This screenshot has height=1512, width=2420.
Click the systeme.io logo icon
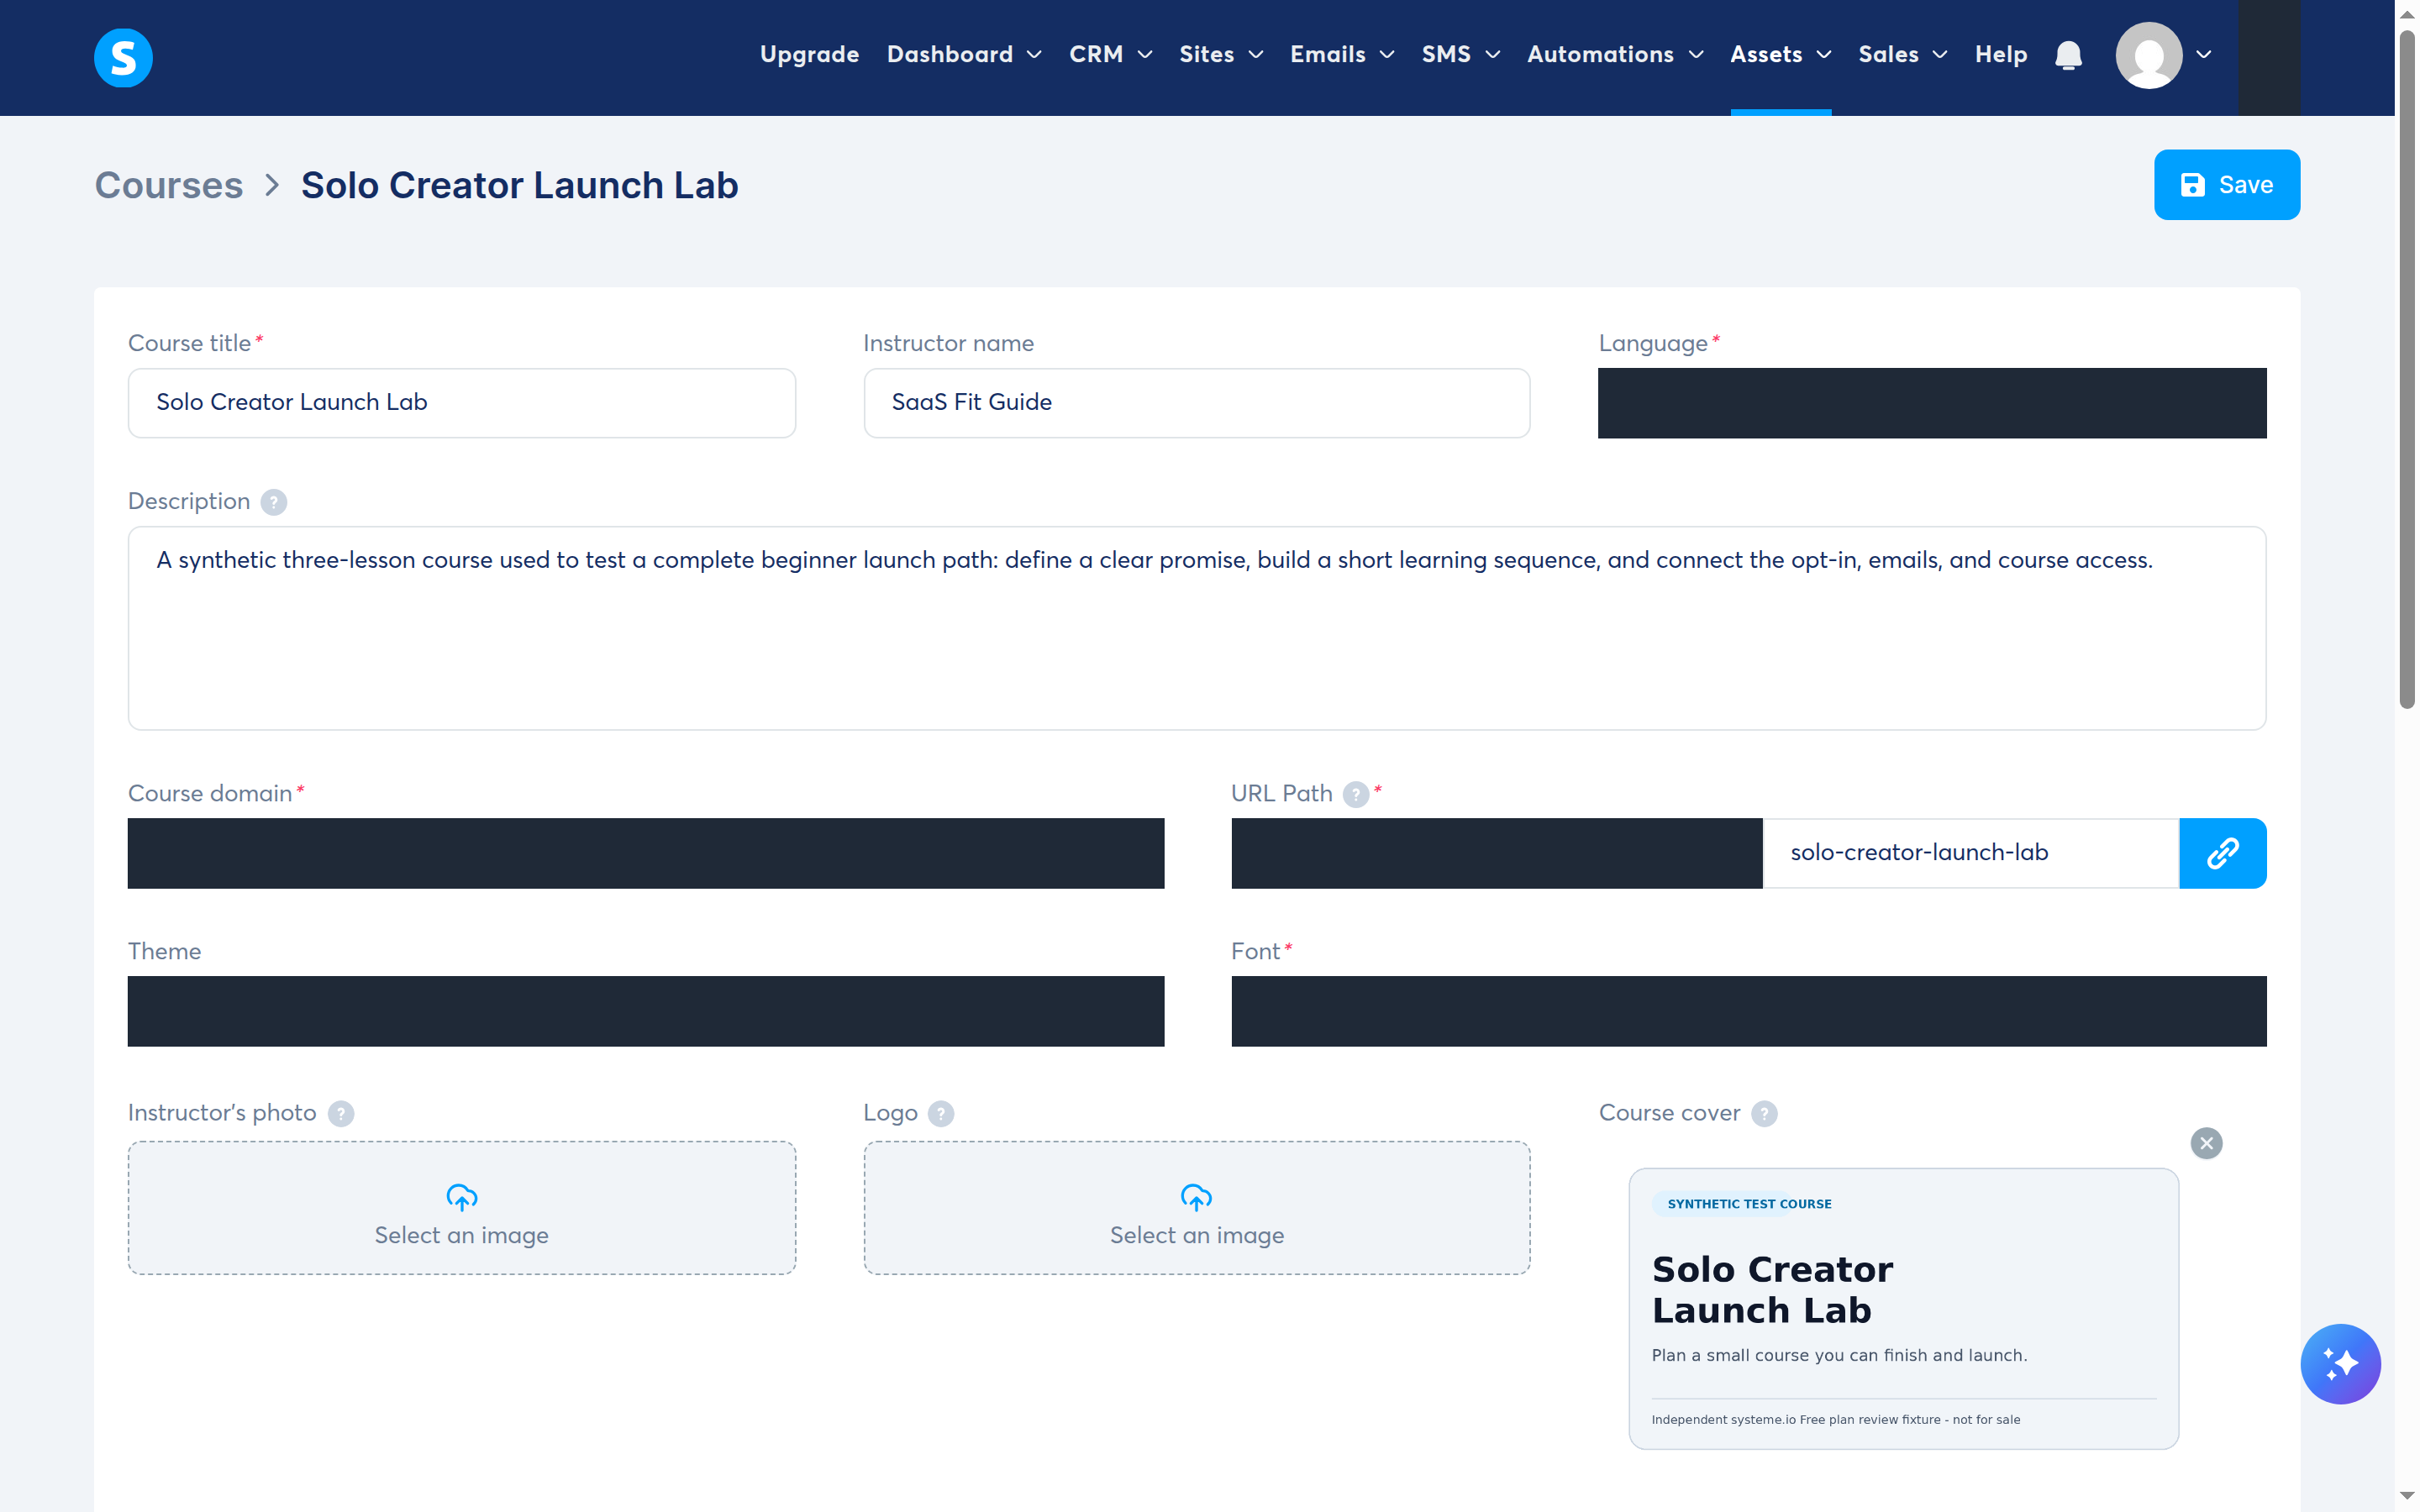(x=123, y=57)
